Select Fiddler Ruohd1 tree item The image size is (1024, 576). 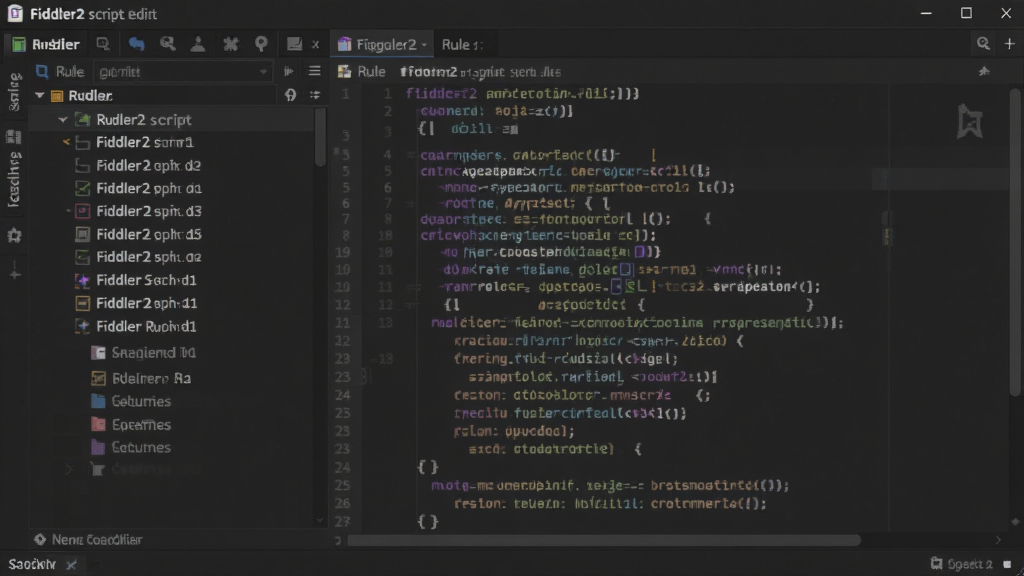146,327
